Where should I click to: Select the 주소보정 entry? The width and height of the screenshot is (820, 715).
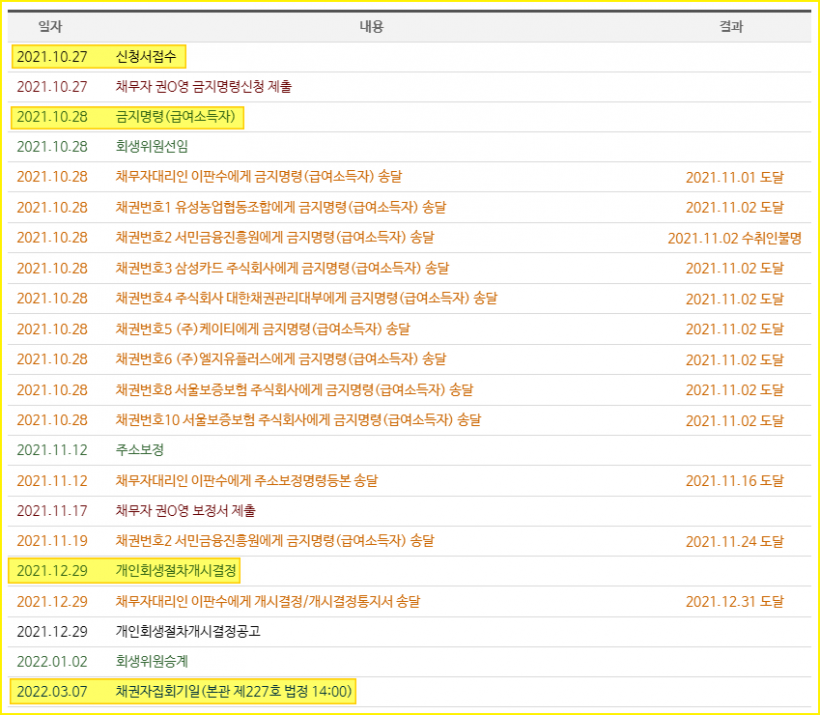click(x=140, y=450)
